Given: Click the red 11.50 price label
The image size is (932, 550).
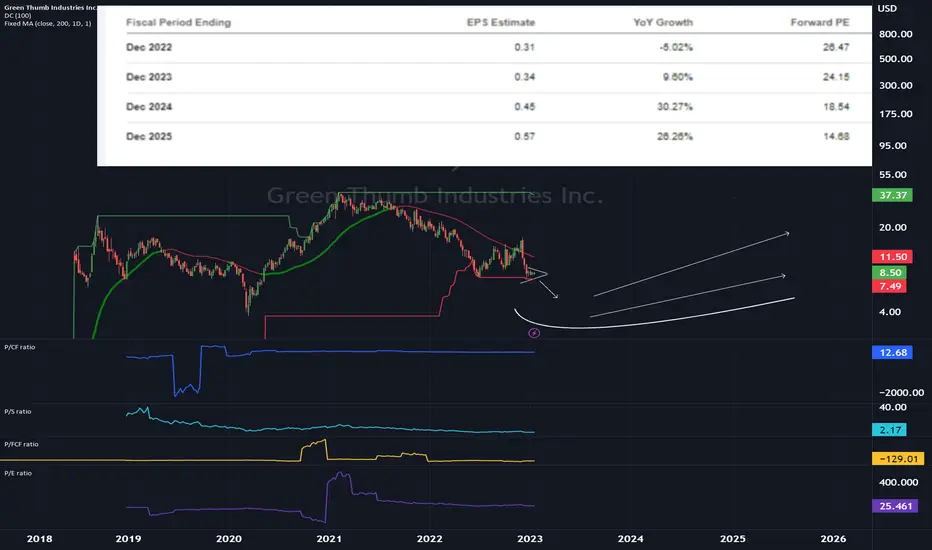Looking at the screenshot, I should (892, 257).
